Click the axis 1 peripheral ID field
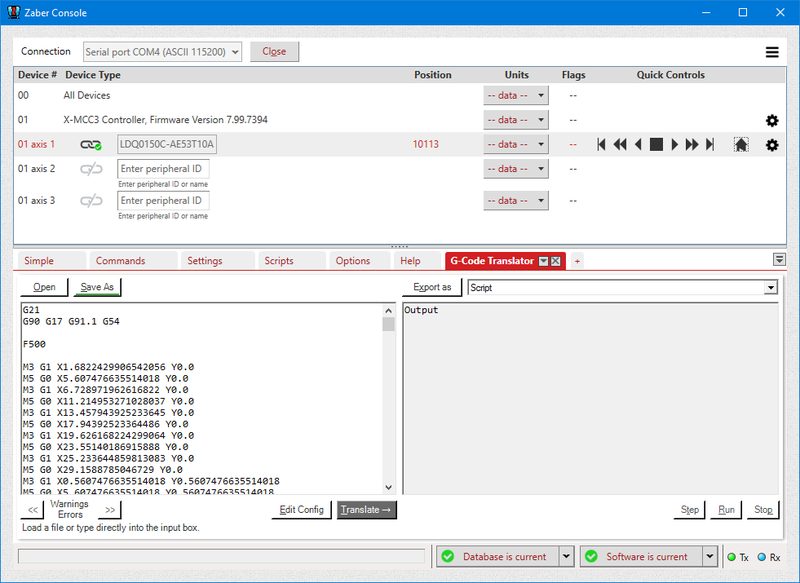This screenshot has height=583, width=800. click(x=167, y=144)
